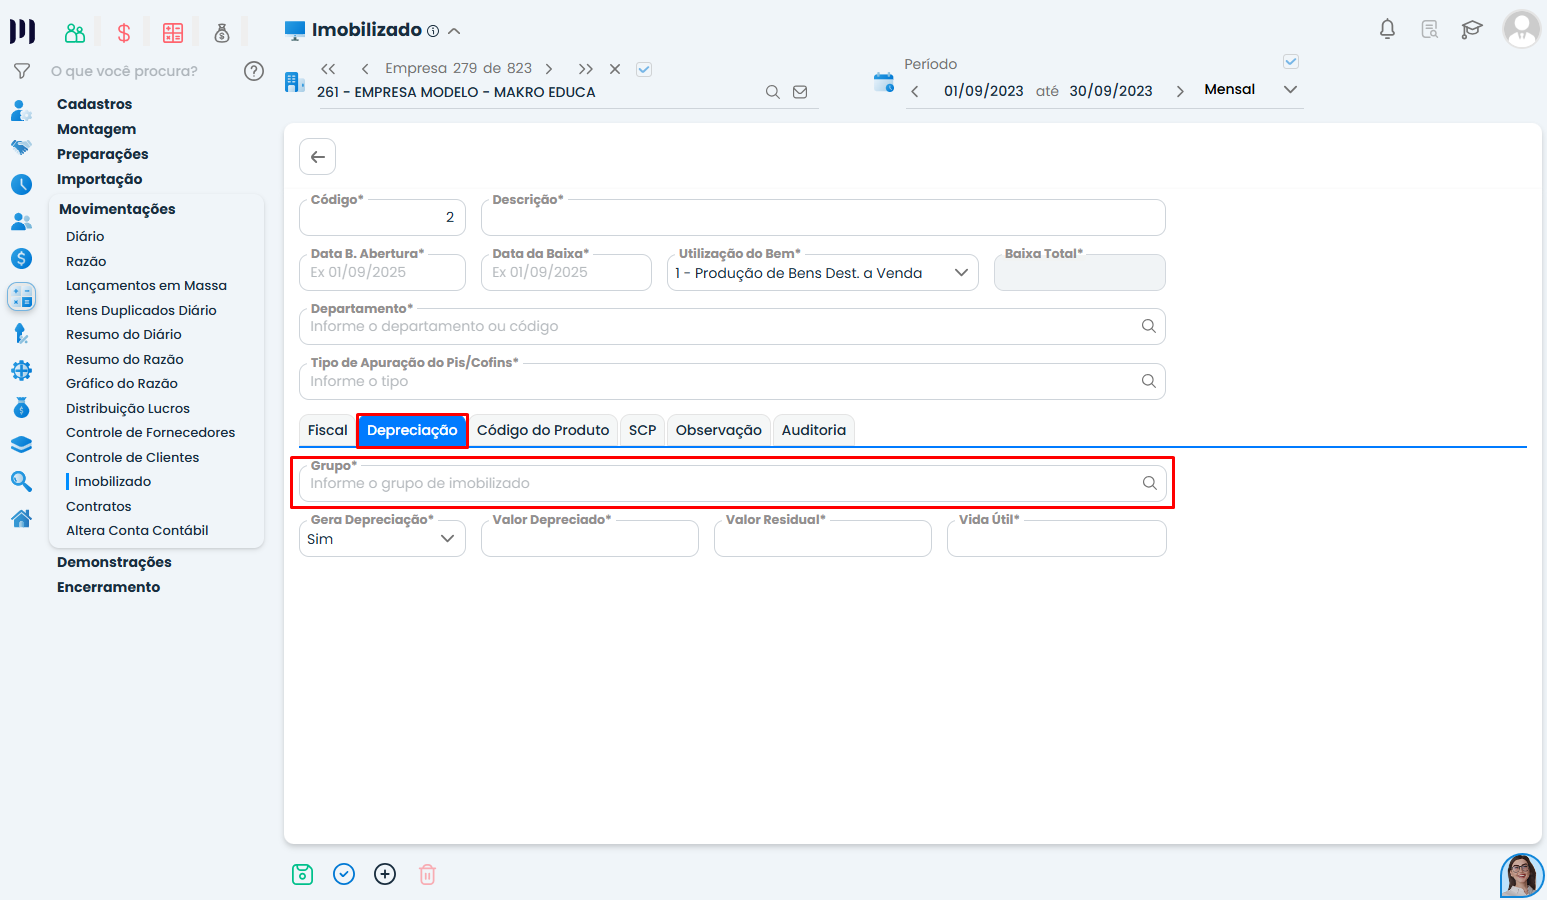Click the back arrow button
The height and width of the screenshot is (900, 1547).
(x=318, y=157)
